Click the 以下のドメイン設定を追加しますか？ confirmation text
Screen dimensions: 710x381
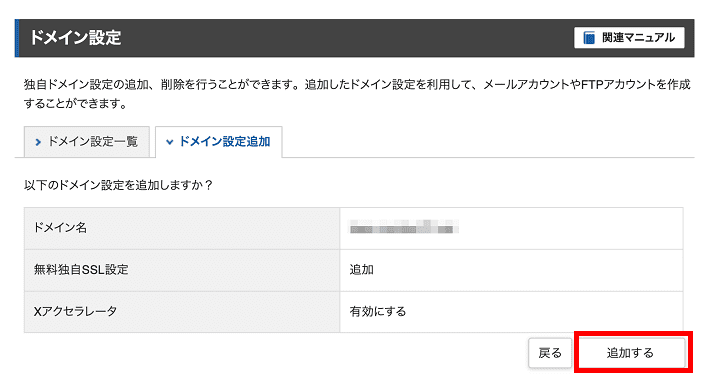pos(119,185)
